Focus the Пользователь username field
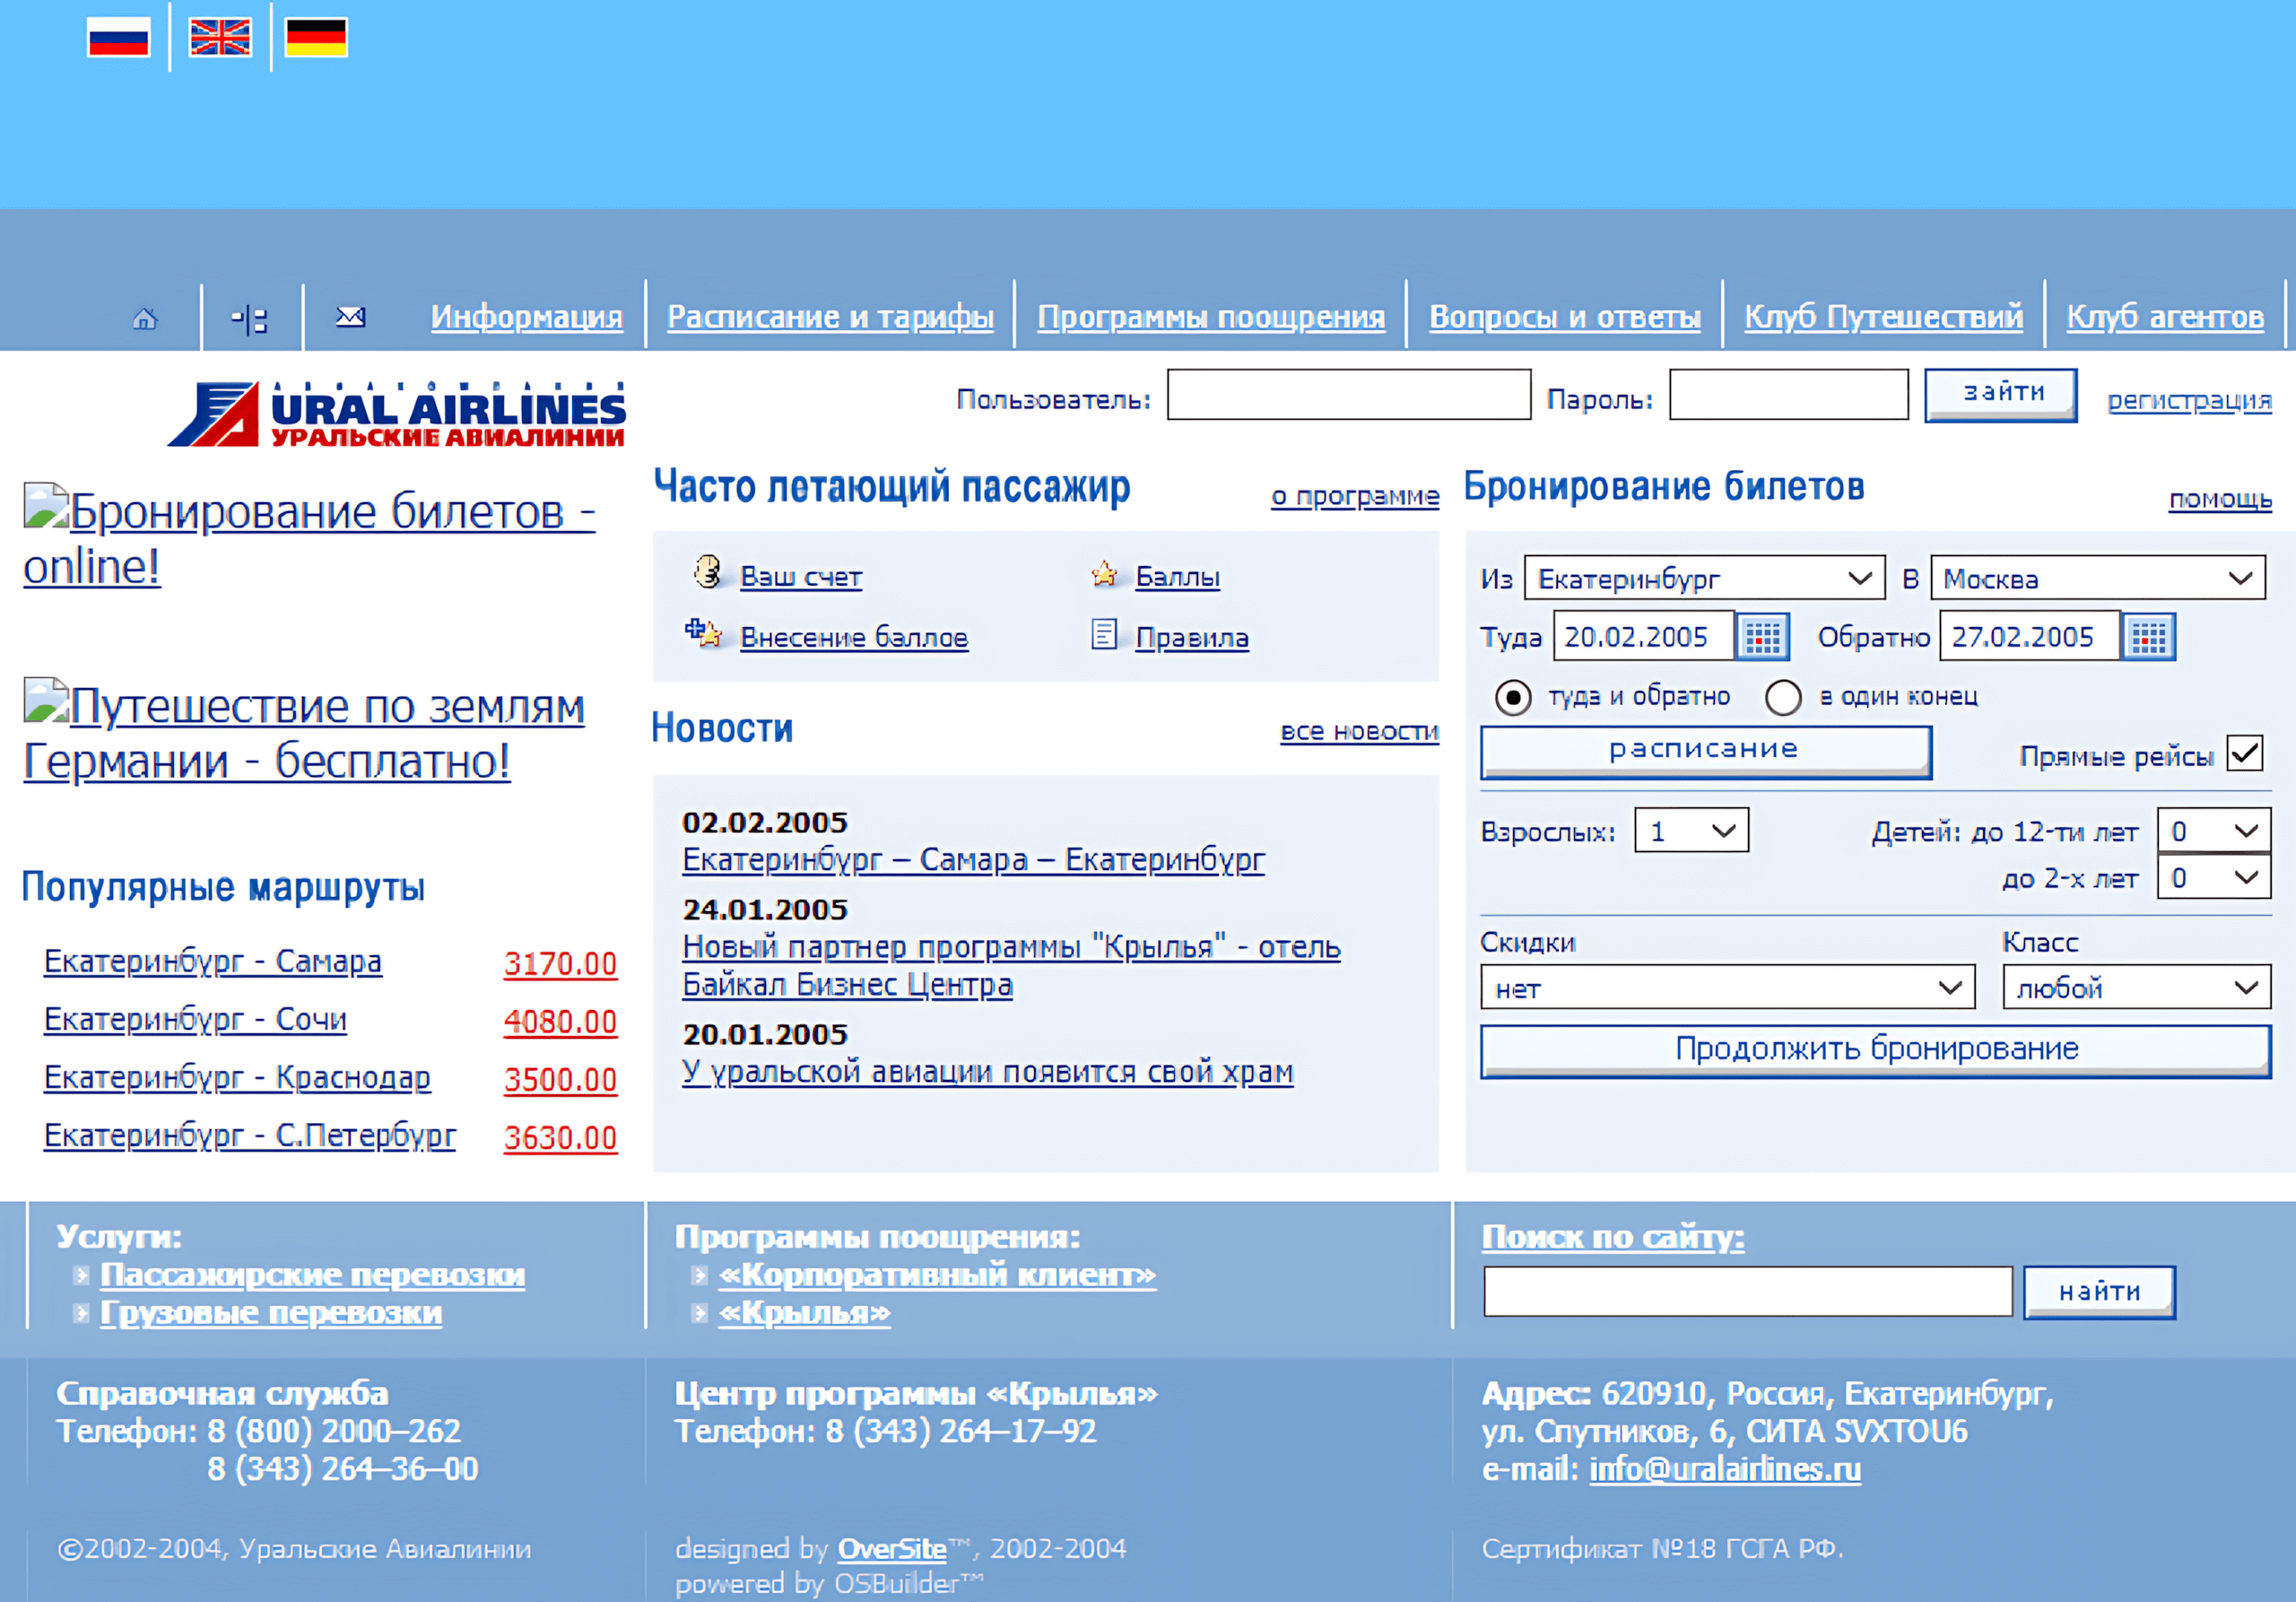Image resolution: width=2296 pixels, height=1602 pixels. click(x=1349, y=394)
